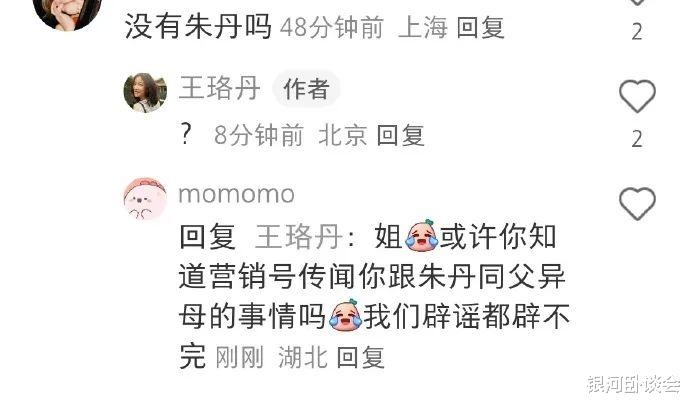Open the 王珞丹 username link
Screen dimensions: 690x405
219,88
